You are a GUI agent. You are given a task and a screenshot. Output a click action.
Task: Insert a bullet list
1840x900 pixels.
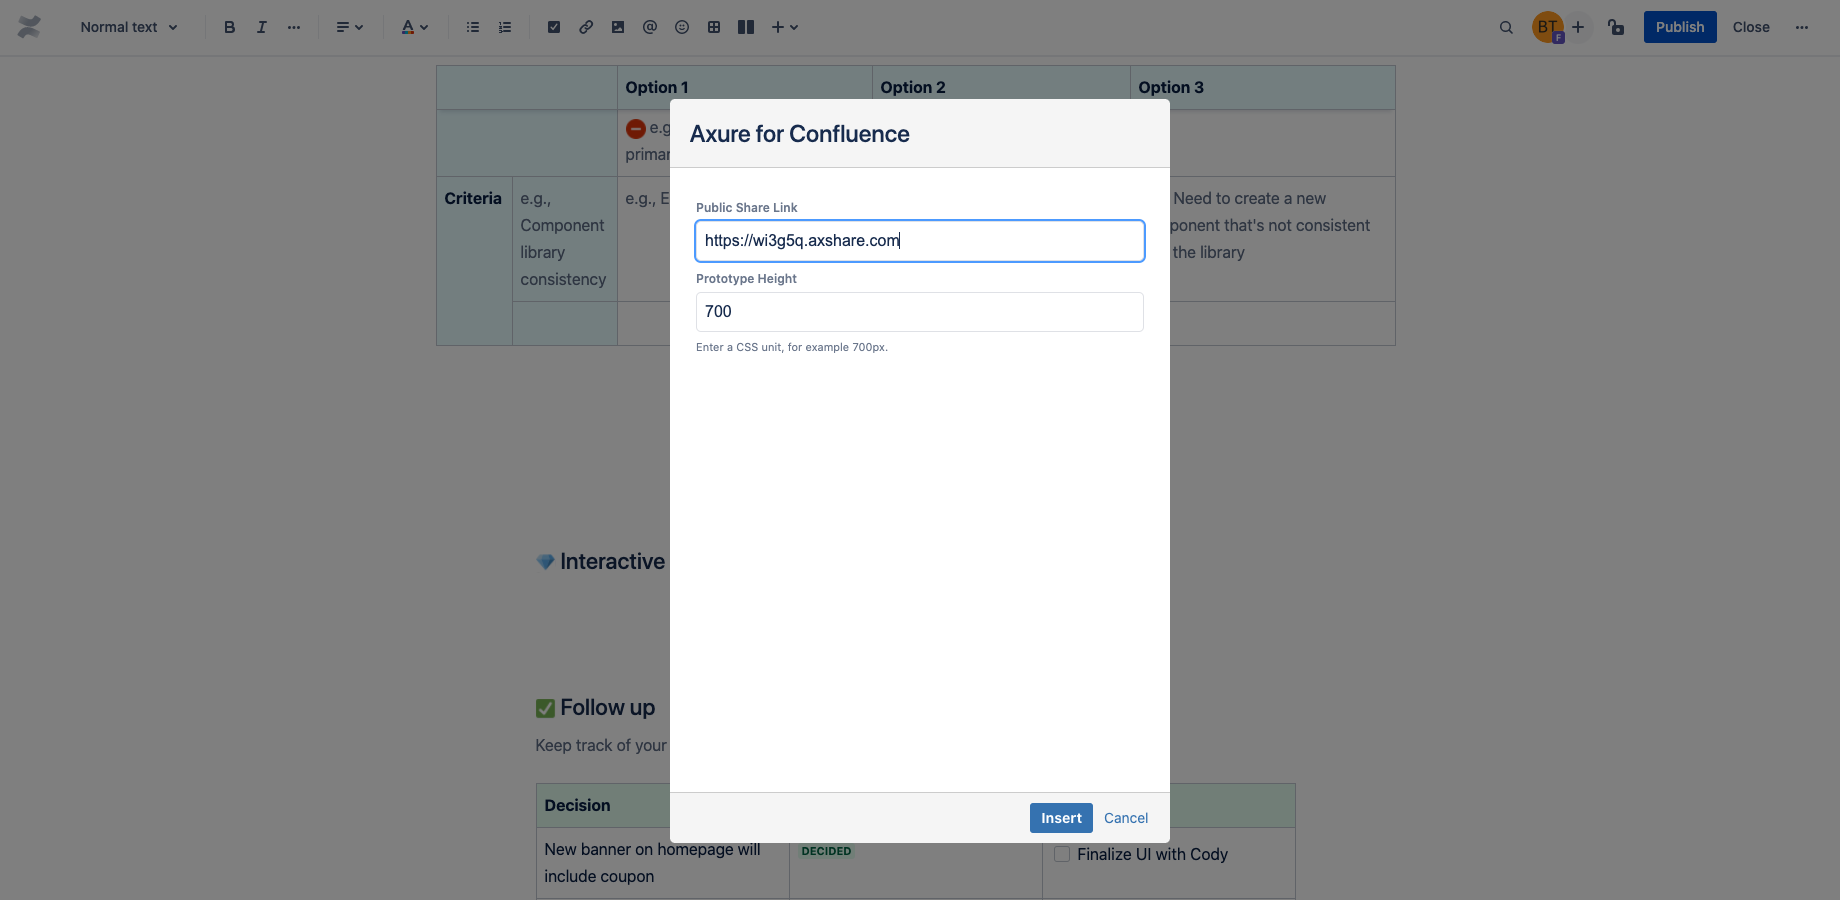(473, 27)
